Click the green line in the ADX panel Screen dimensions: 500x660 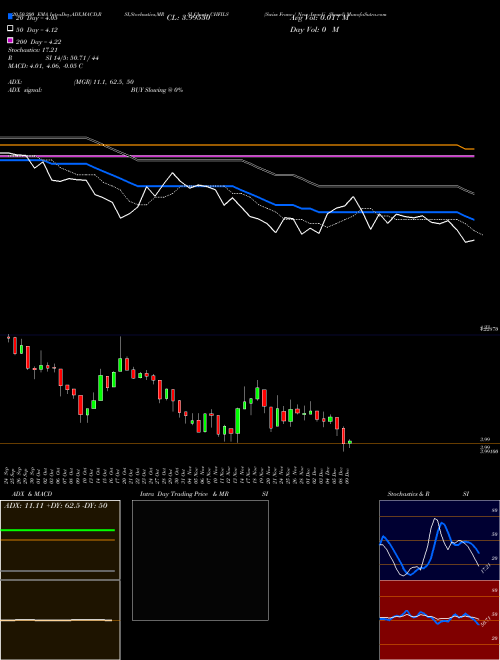coord(58,530)
